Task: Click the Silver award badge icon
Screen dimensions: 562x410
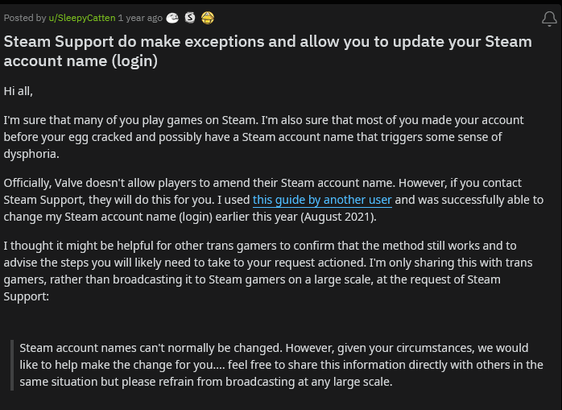Action: point(190,18)
